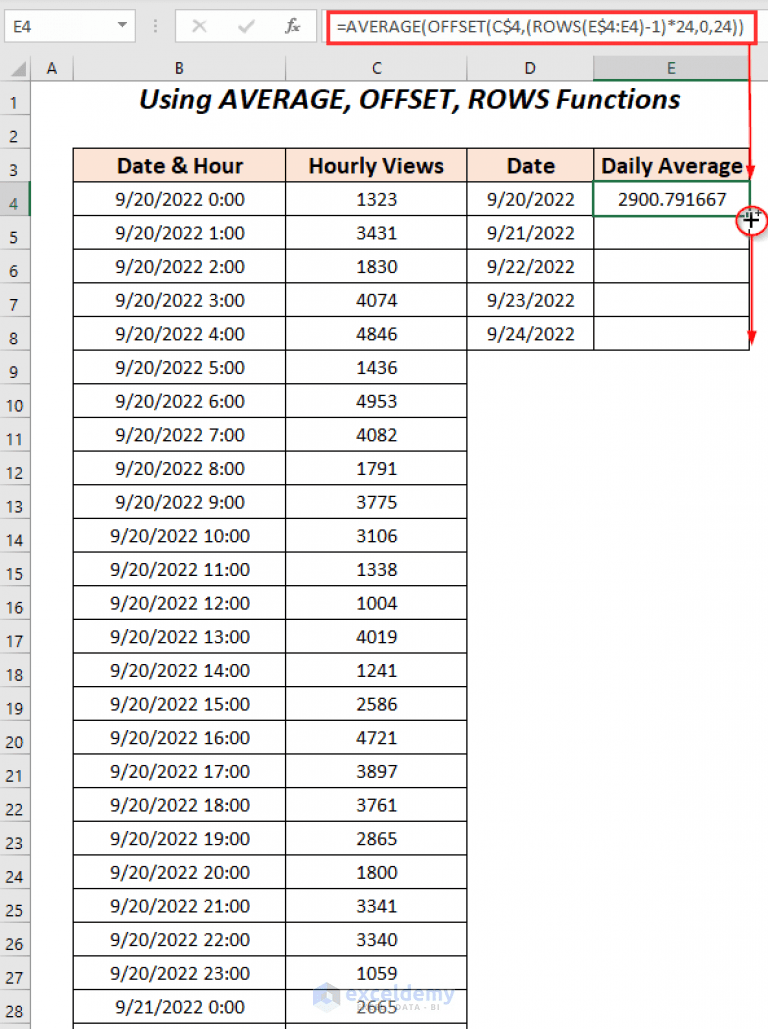The width and height of the screenshot is (768, 1029).
Task: Click the 'Daily Average' header cell
Action: (672, 165)
